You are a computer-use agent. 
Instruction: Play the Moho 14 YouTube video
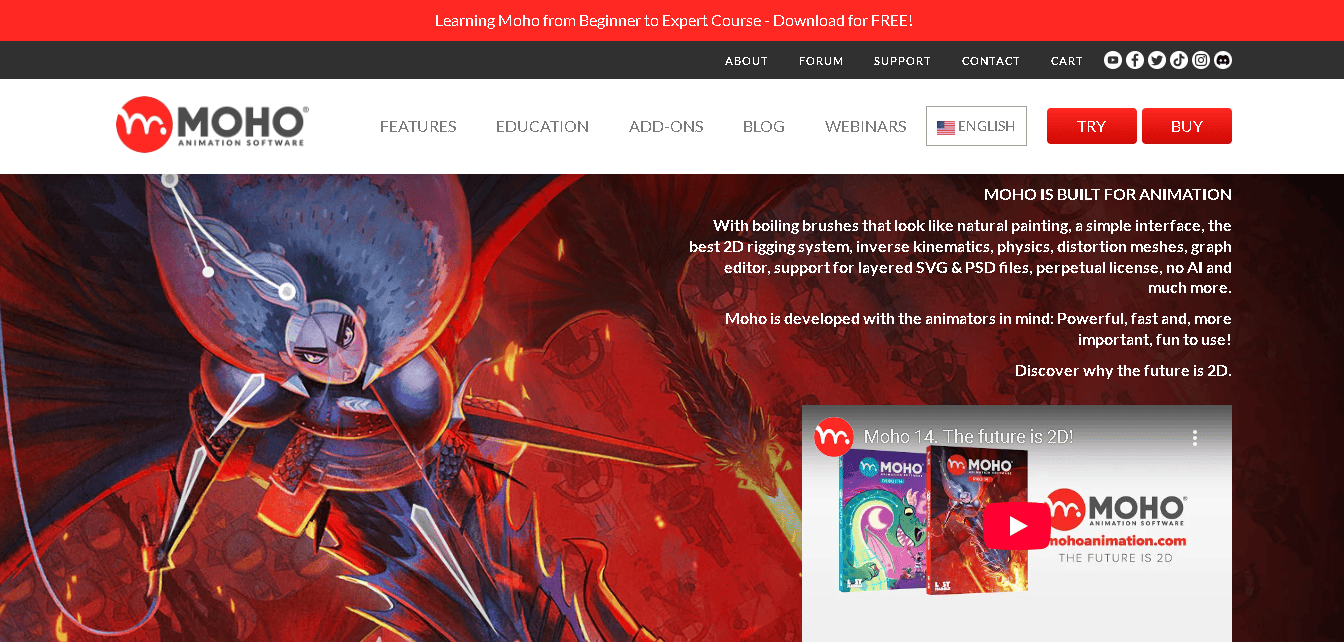[x=1017, y=526]
